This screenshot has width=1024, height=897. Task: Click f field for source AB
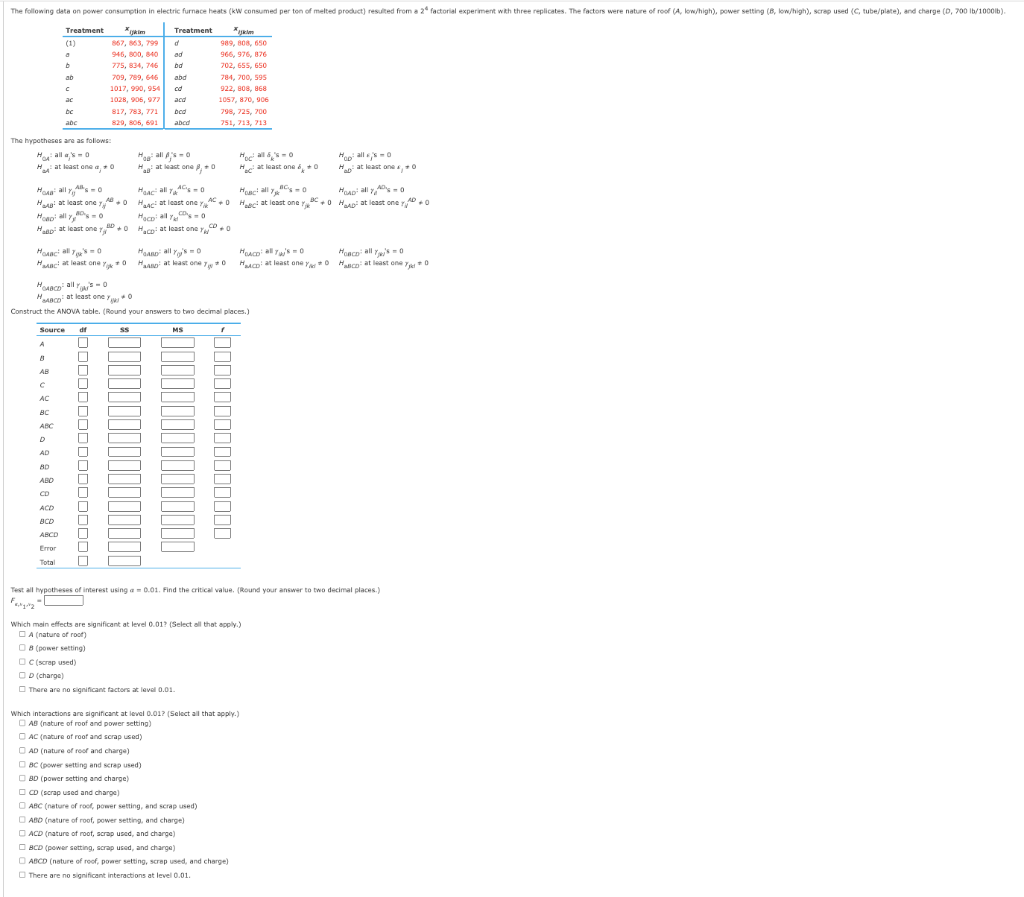point(222,370)
